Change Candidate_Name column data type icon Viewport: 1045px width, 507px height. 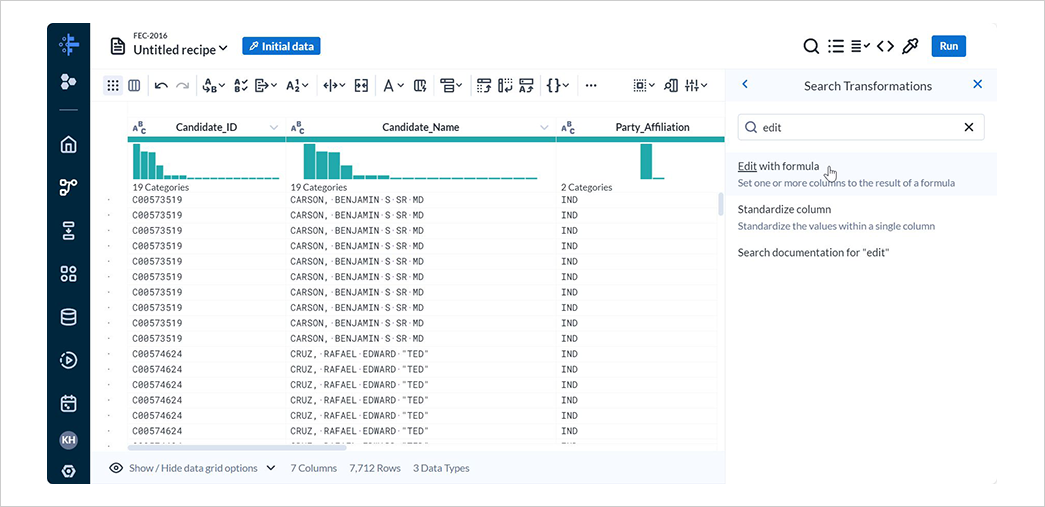(297, 127)
